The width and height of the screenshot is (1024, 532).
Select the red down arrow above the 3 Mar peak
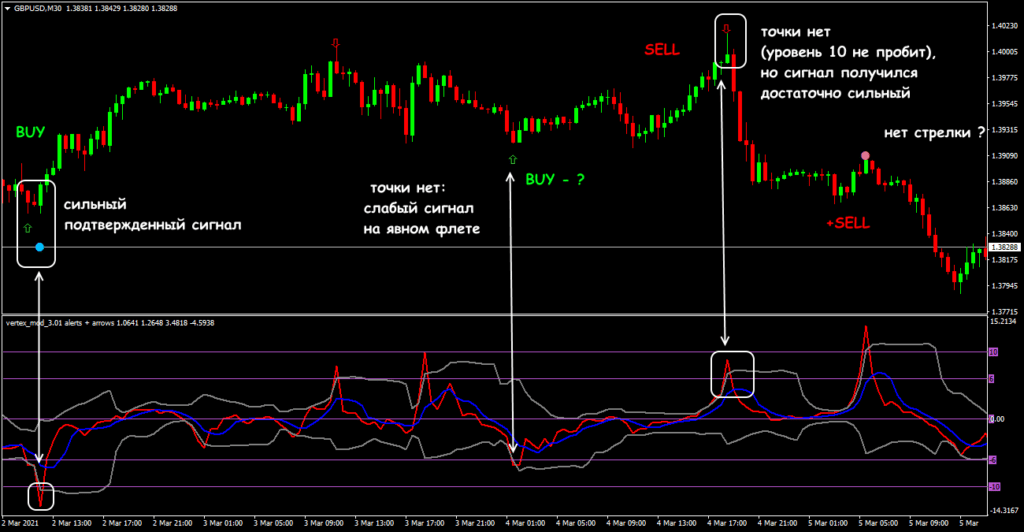335,43
